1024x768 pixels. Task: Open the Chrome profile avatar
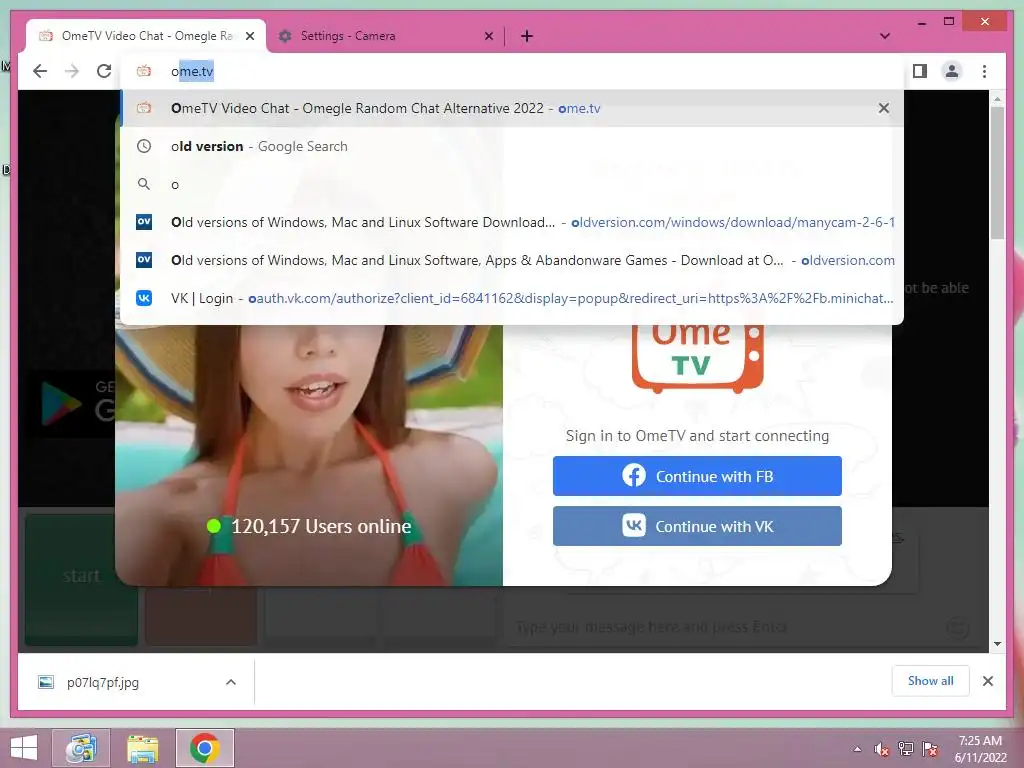[x=952, y=71]
